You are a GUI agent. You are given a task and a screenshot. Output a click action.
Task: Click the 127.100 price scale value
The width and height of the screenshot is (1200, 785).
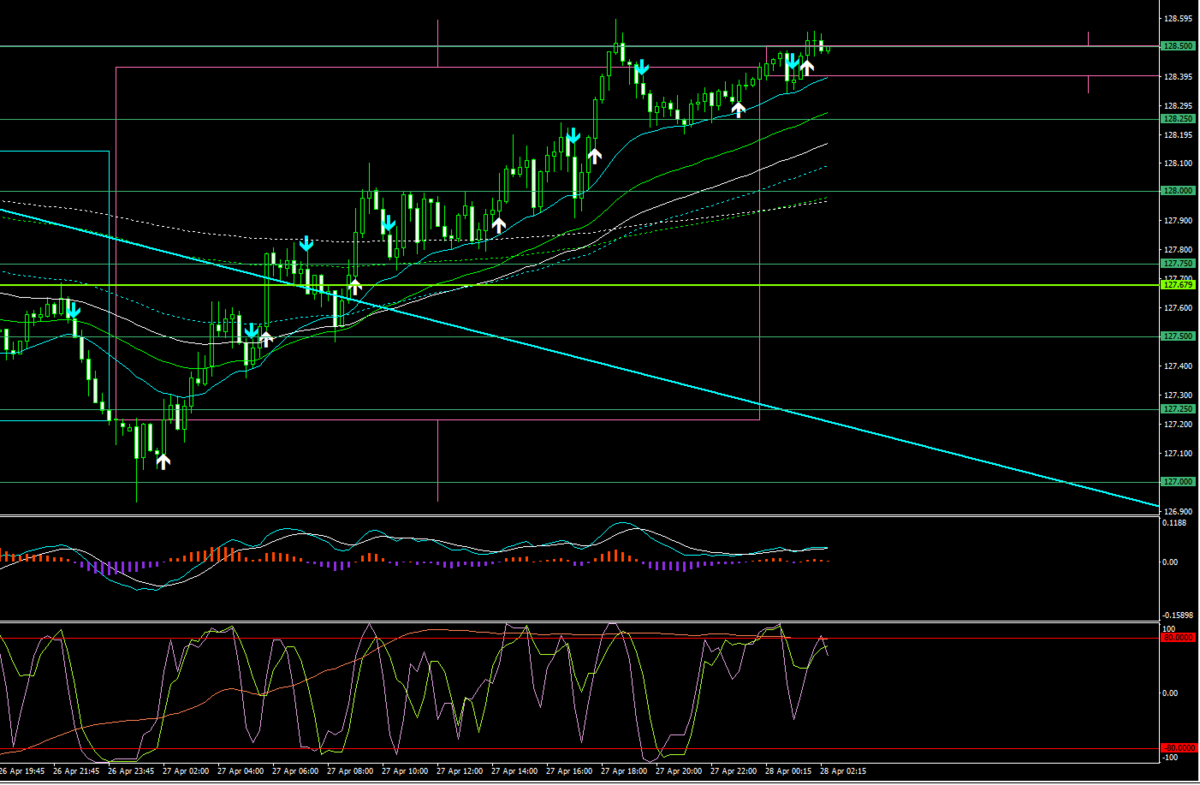1178,454
